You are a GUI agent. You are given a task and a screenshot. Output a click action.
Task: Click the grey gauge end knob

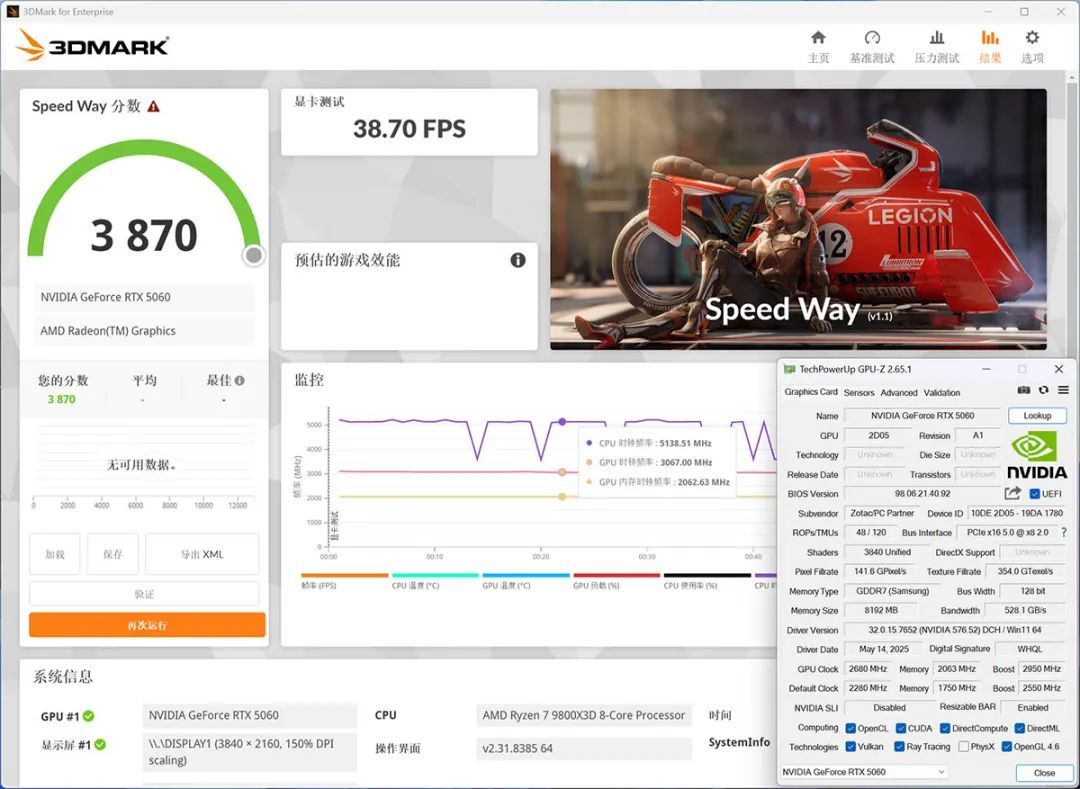253,255
